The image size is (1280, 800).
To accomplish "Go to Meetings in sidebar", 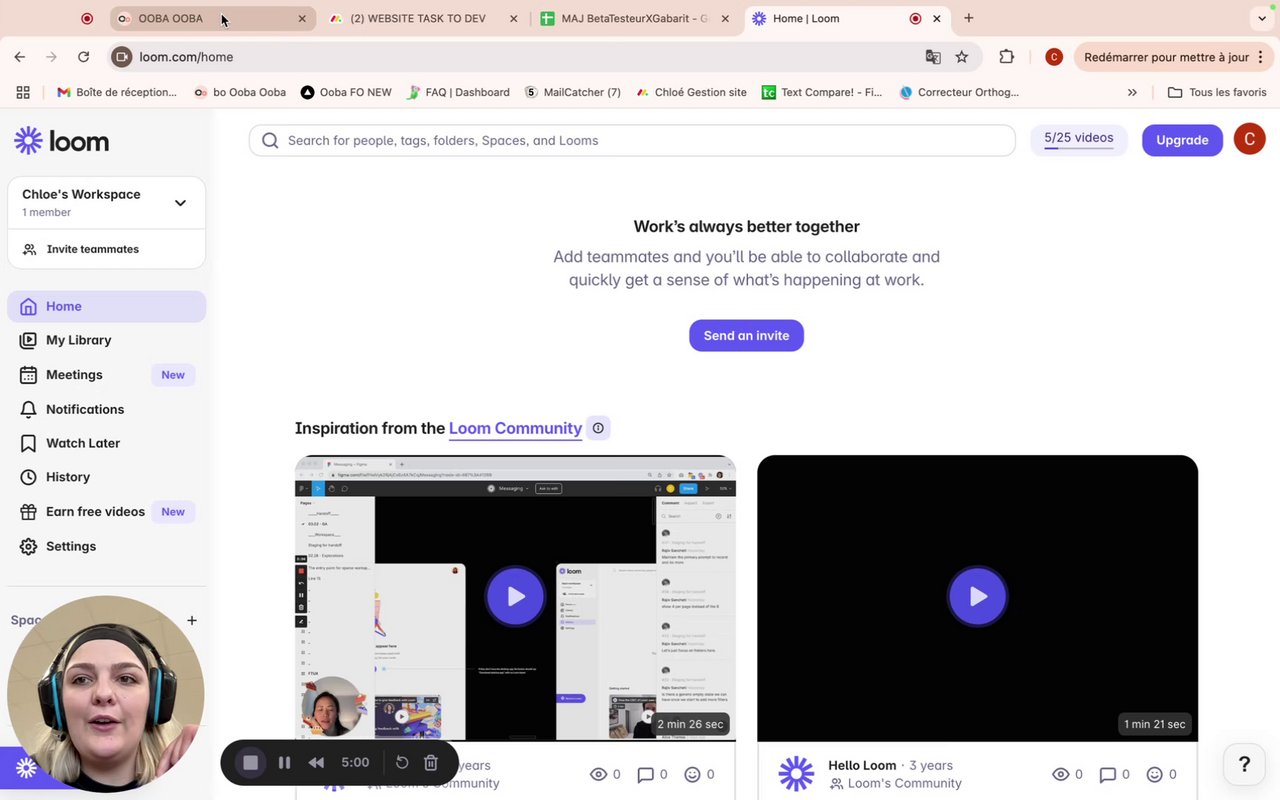I will click(x=107, y=374).
